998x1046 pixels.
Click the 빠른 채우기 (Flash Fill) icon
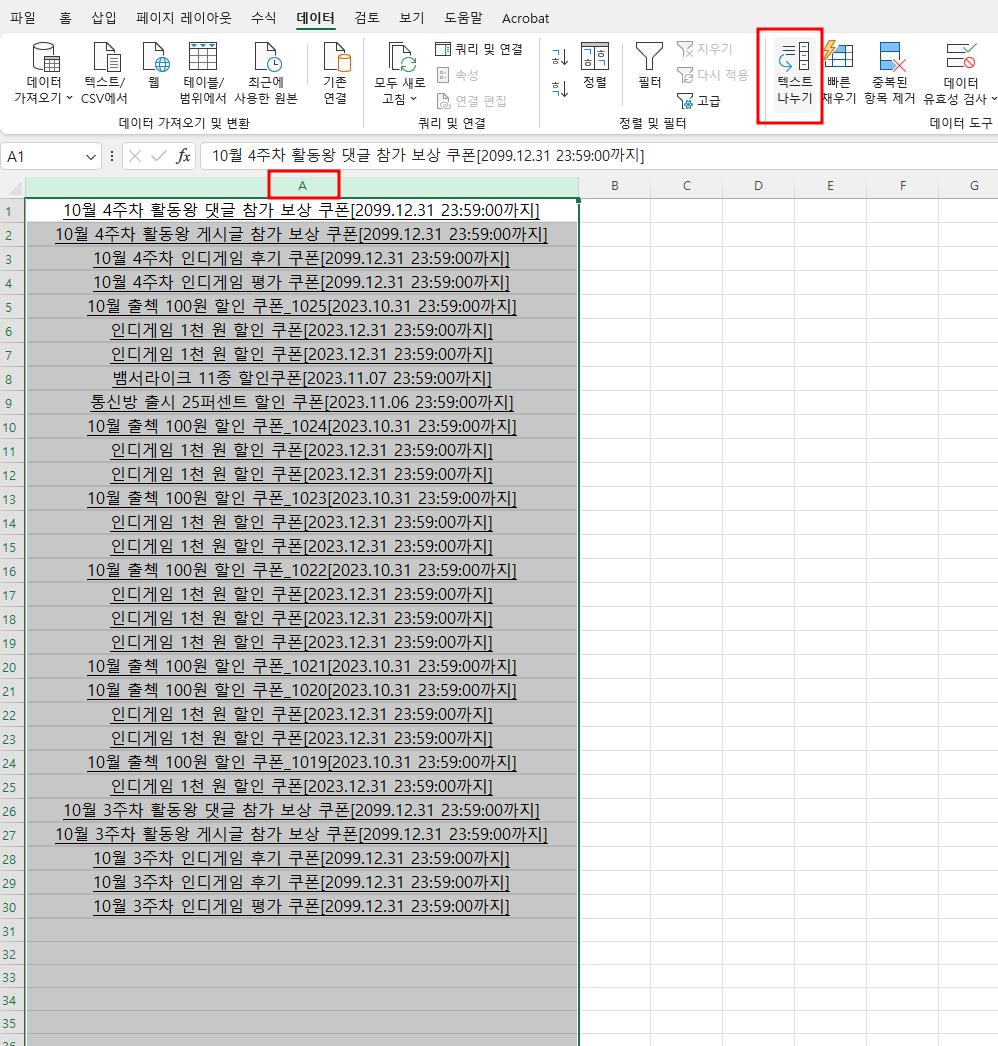[x=838, y=75]
